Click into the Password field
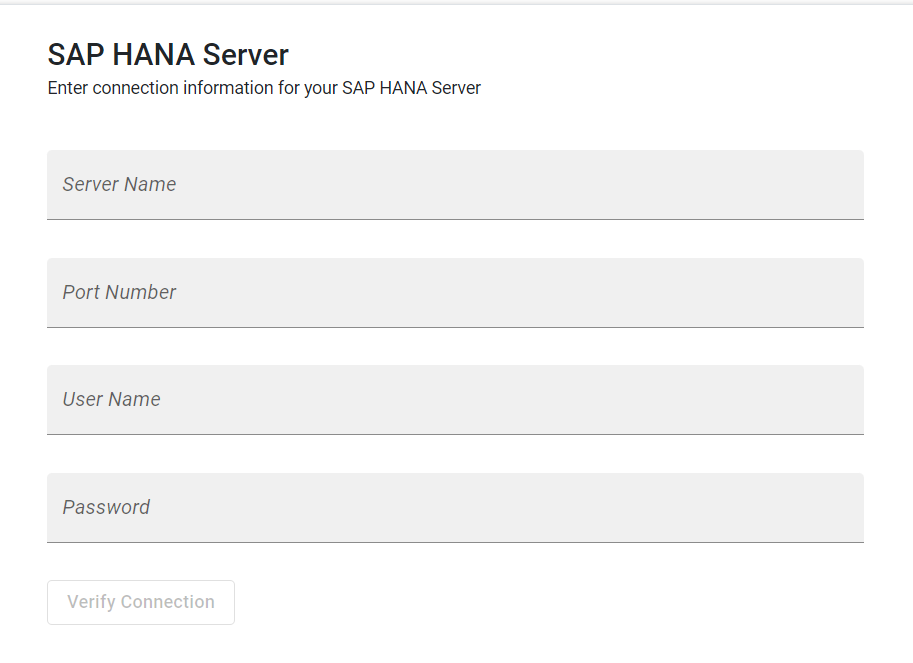The image size is (913, 663). 455,508
